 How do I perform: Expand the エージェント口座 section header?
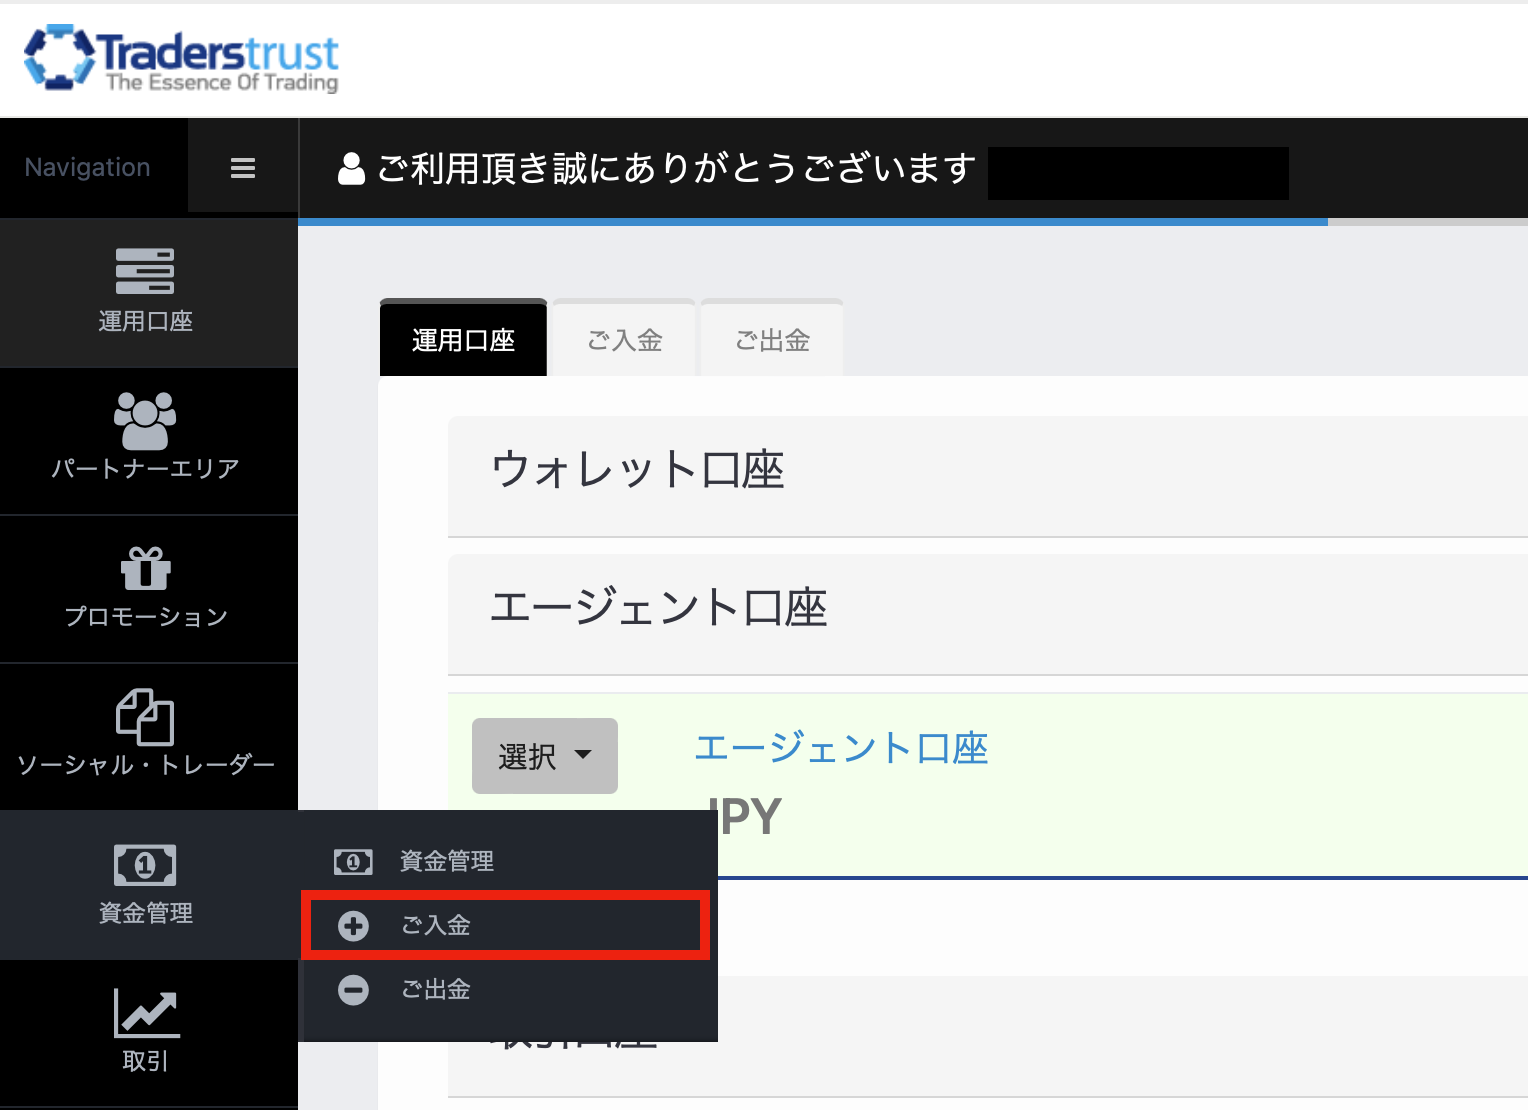click(x=658, y=608)
